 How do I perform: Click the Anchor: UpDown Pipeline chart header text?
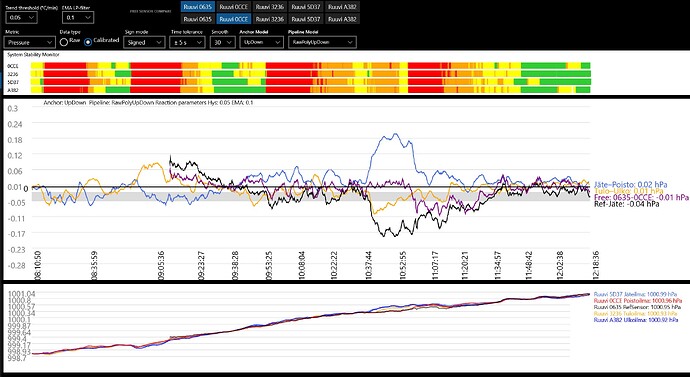pyautogui.click(x=148, y=102)
